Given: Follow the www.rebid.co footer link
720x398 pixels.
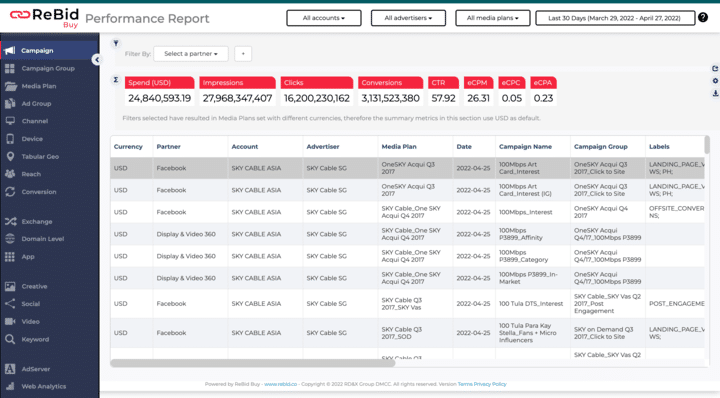Looking at the screenshot, I should tap(281, 384).
